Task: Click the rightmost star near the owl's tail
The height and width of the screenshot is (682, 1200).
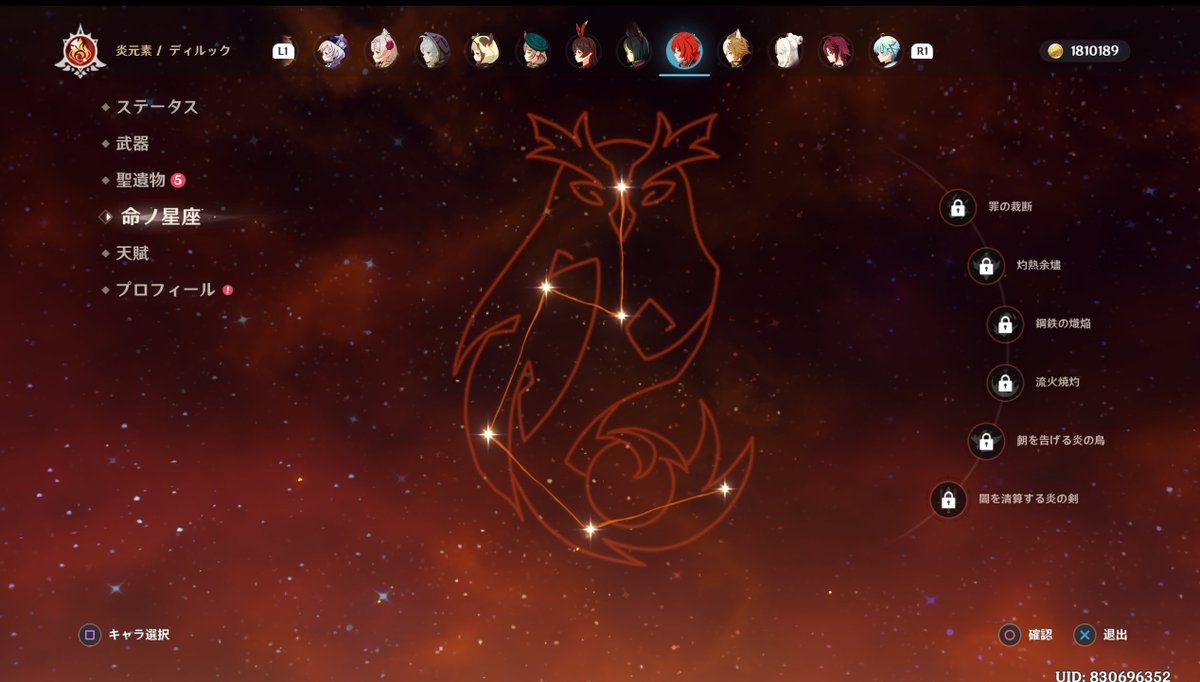Action: pos(724,490)
